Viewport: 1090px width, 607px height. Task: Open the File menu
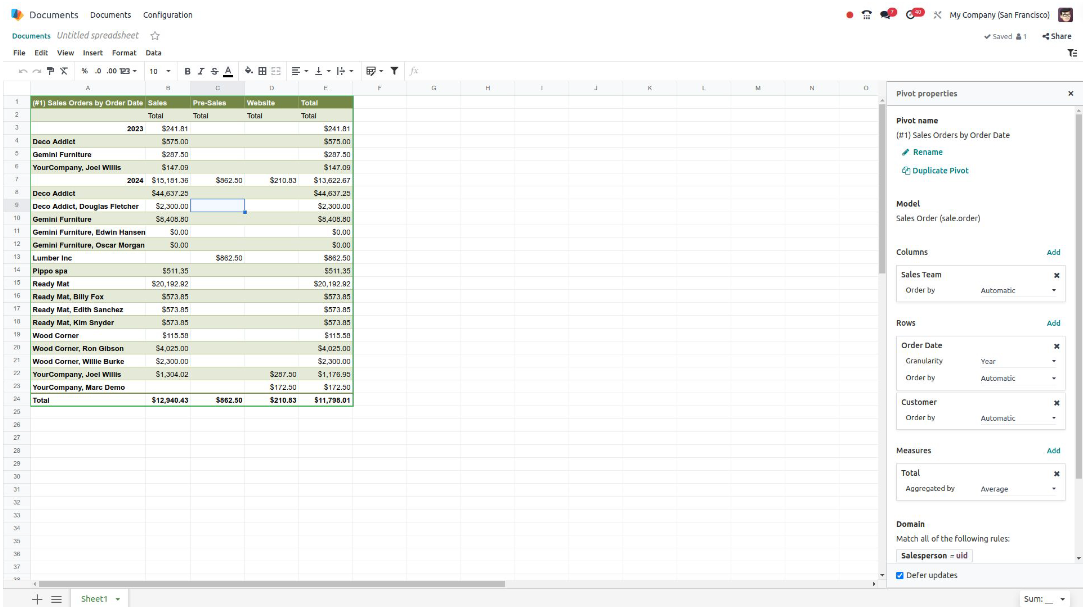pyautogui.click(x=19, y=53)
